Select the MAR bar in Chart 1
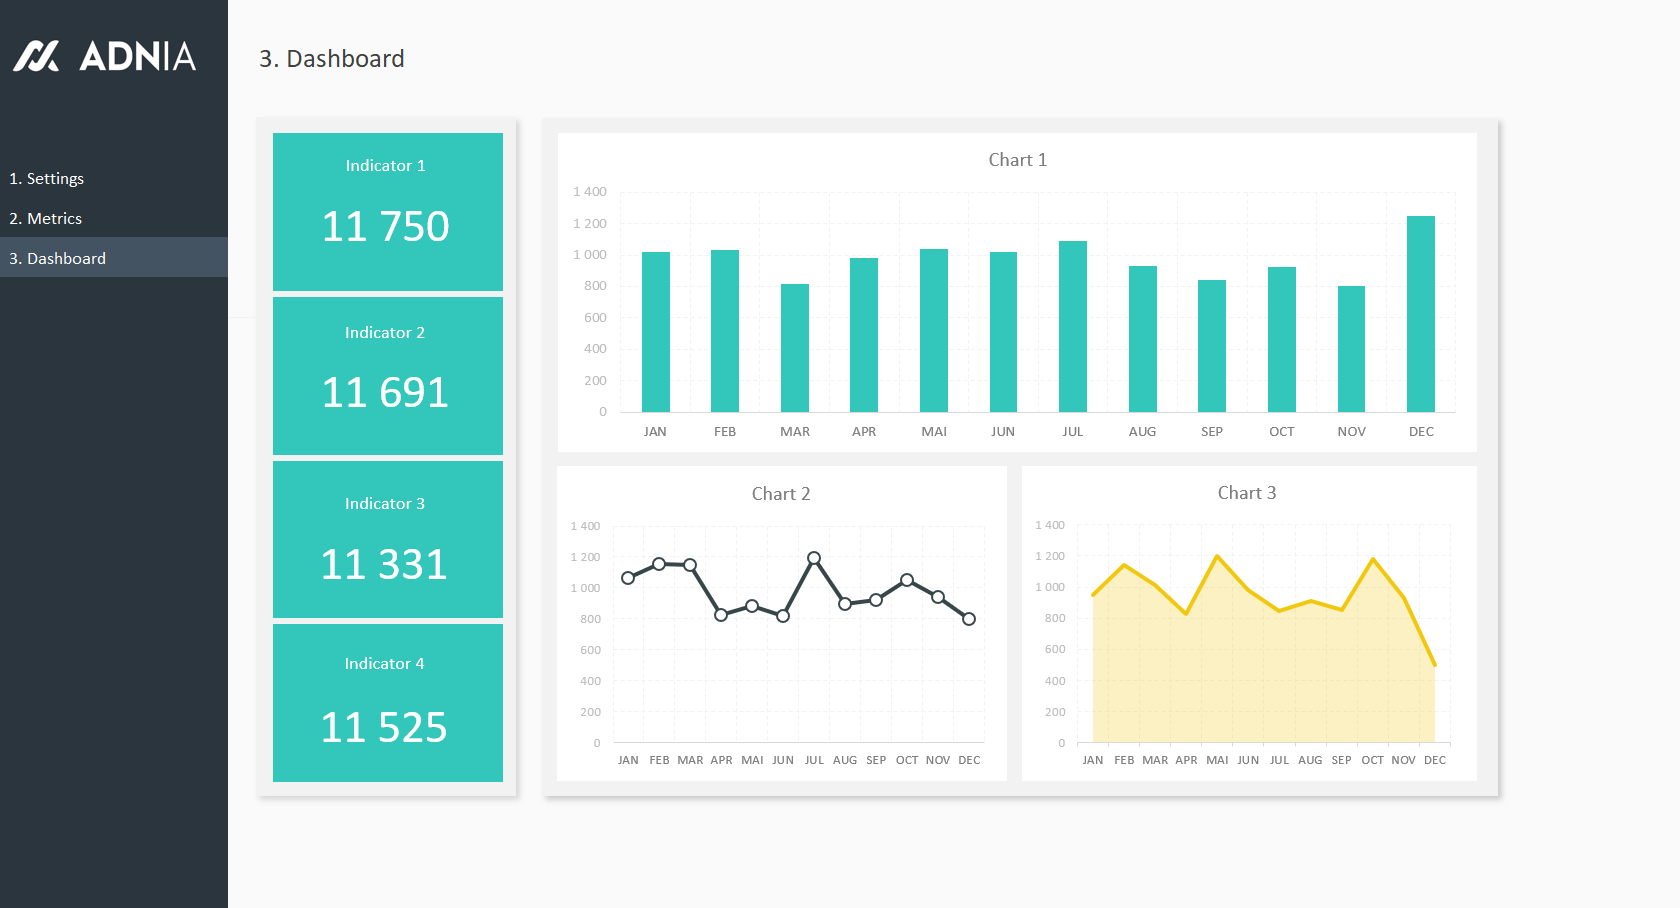This screenshot has width=1680, height=908. 795,348
